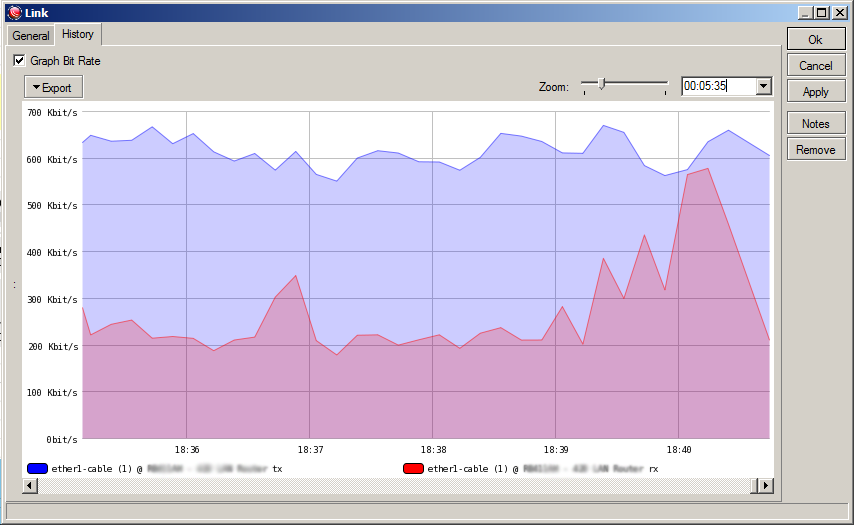Screen dimensions: 854x525
Task: Select the History tab
Action: pos(78,34)
